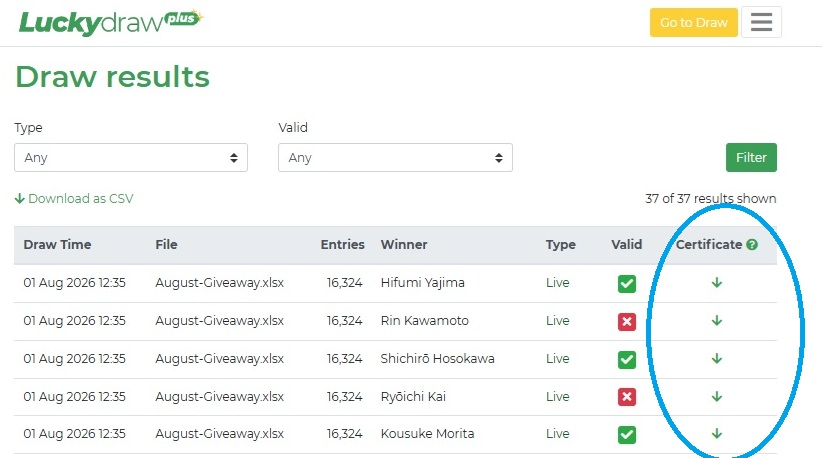Download certificate for Rin Kawamoto
822x458 pixels.
(x=717, y=321)
